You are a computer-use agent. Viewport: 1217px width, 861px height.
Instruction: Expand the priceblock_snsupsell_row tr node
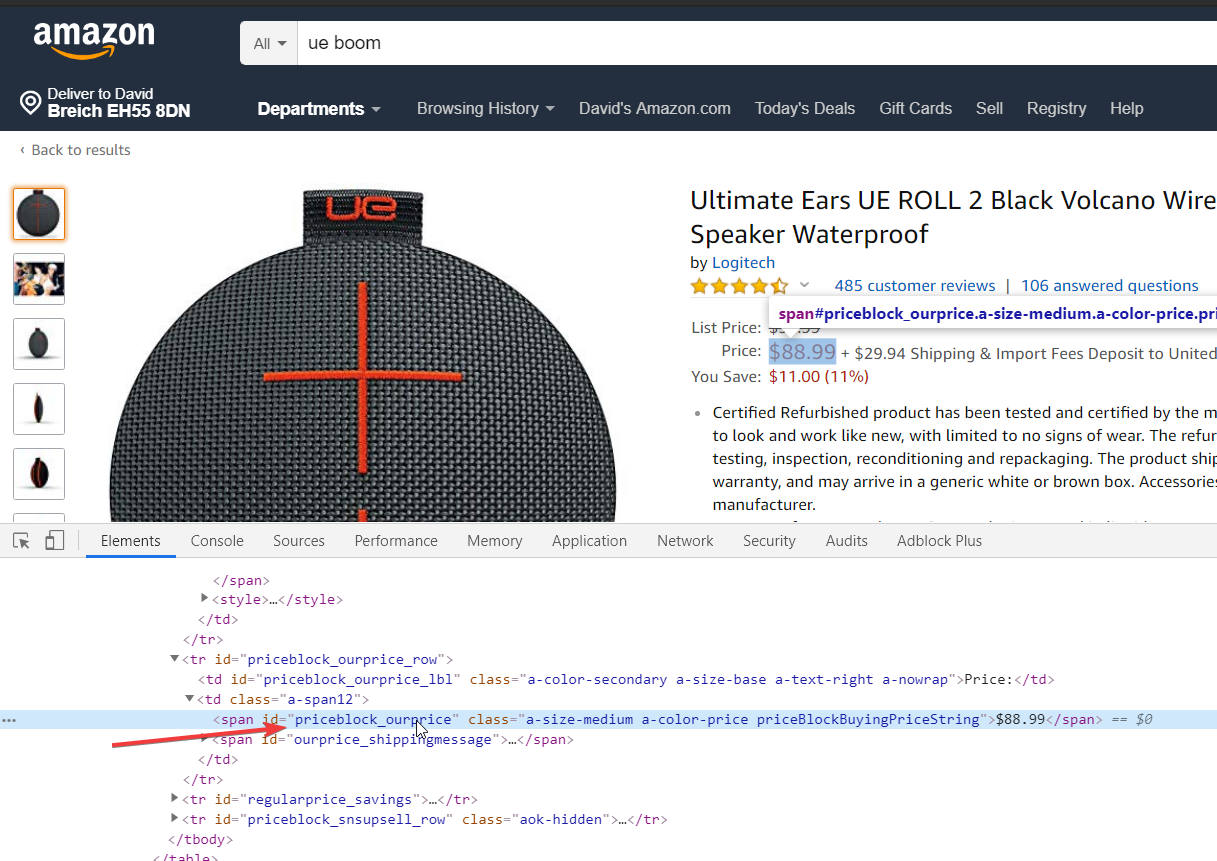(x=175, y=819)
